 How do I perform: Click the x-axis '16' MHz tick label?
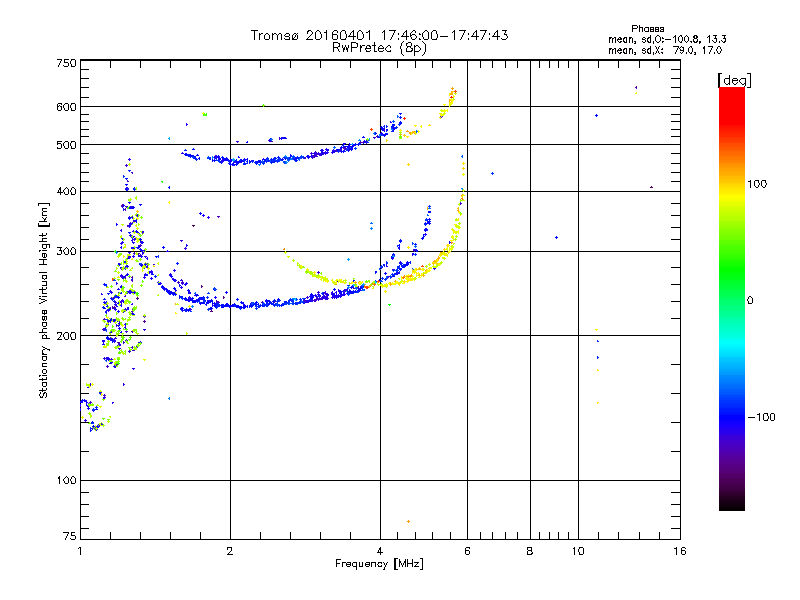(680, 551)
